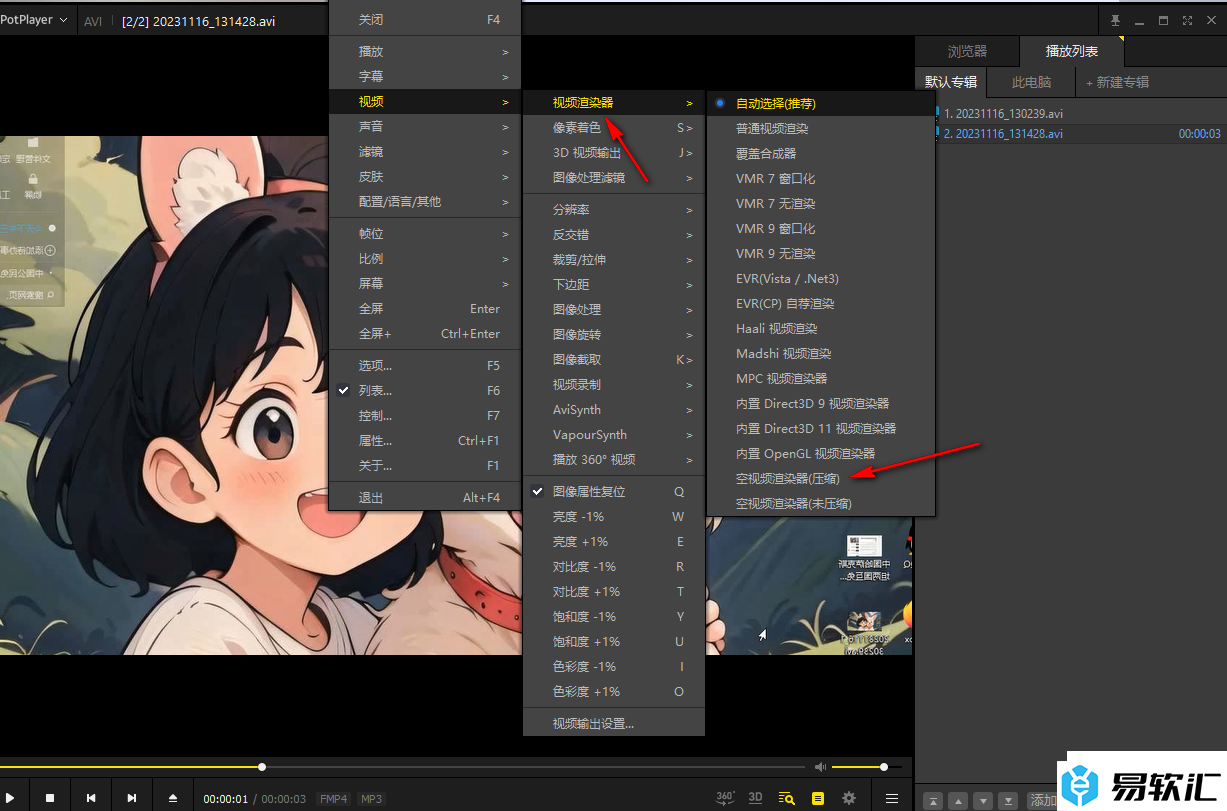1227x811 pixels.
Task: Toggle the 图像属性复位 checked item
Action: 614,492
